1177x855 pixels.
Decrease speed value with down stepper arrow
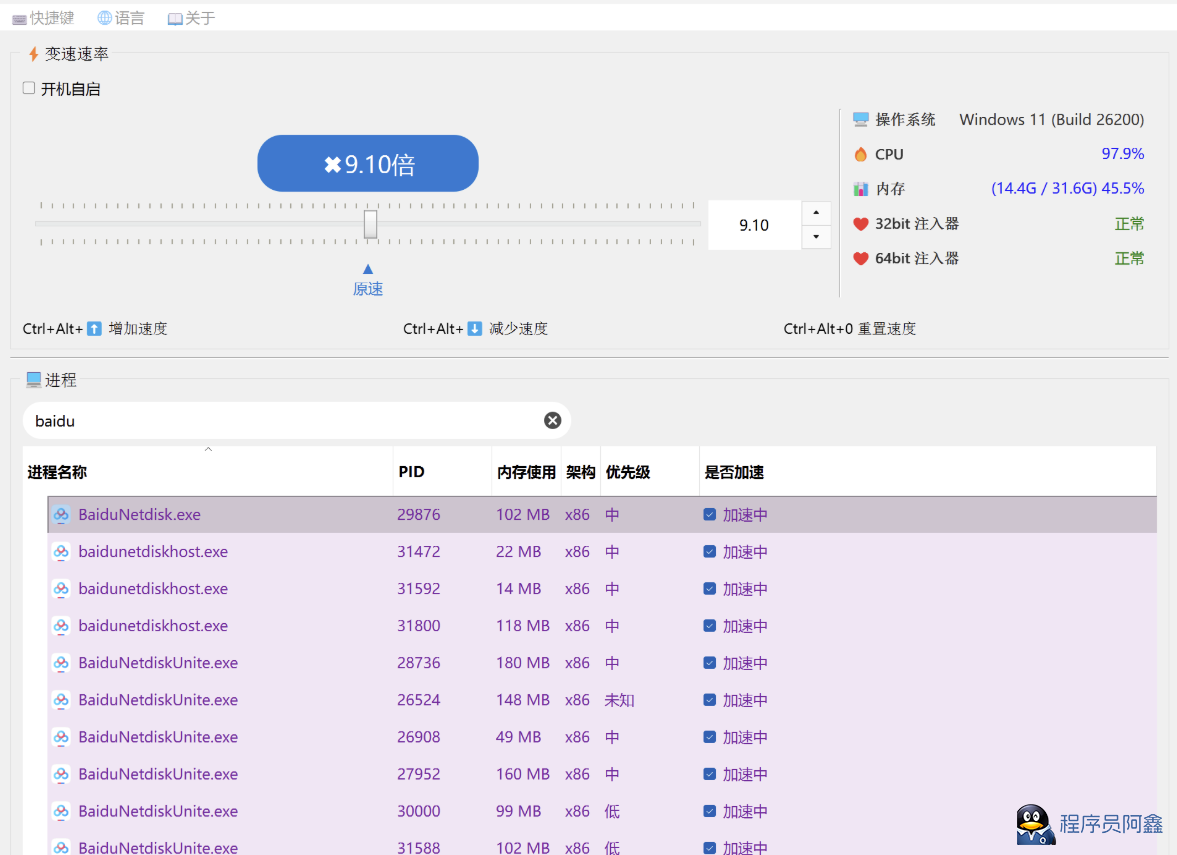pyautogui.click(x=817, y=237)
